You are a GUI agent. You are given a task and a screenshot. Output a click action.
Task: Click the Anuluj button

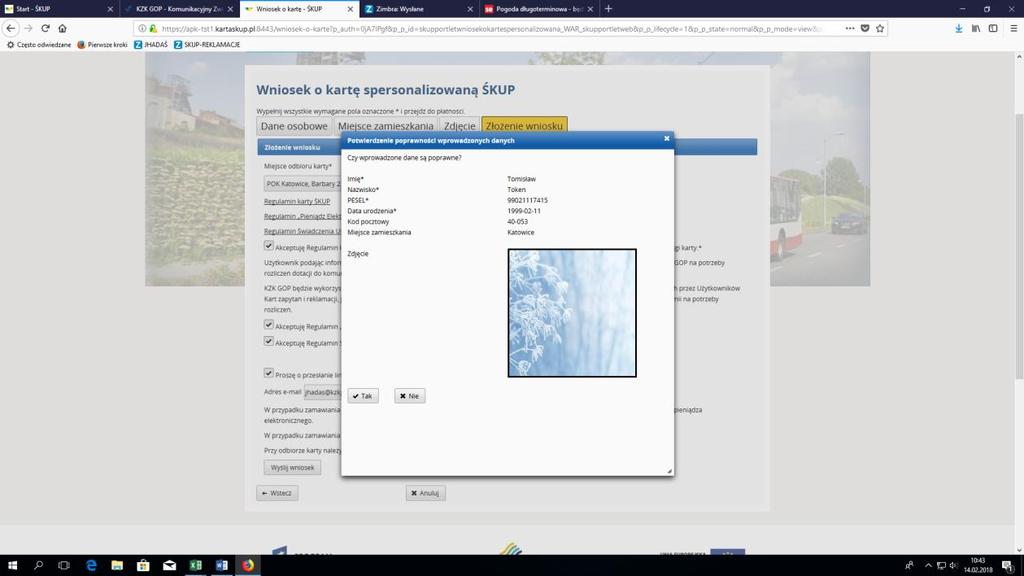(425, 493)
